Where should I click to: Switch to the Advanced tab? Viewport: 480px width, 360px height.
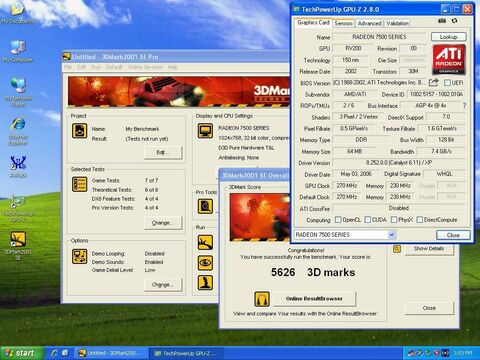pyautogui.click(x=369, y=23)
